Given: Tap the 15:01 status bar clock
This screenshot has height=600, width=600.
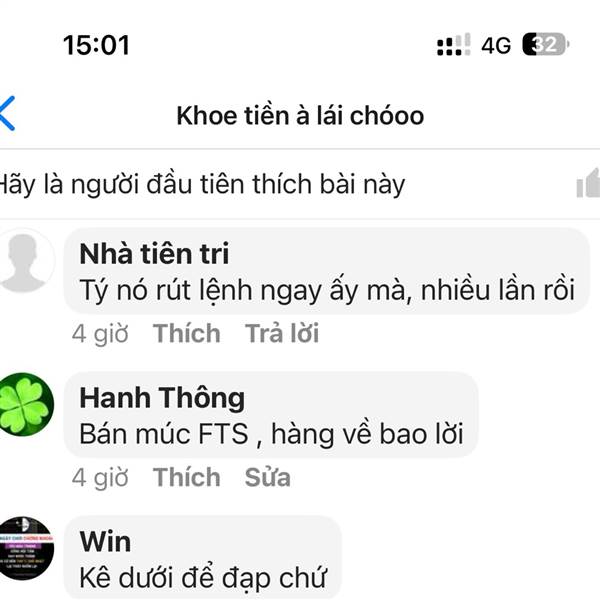Looking at the screenshot, I should (96, 45).
